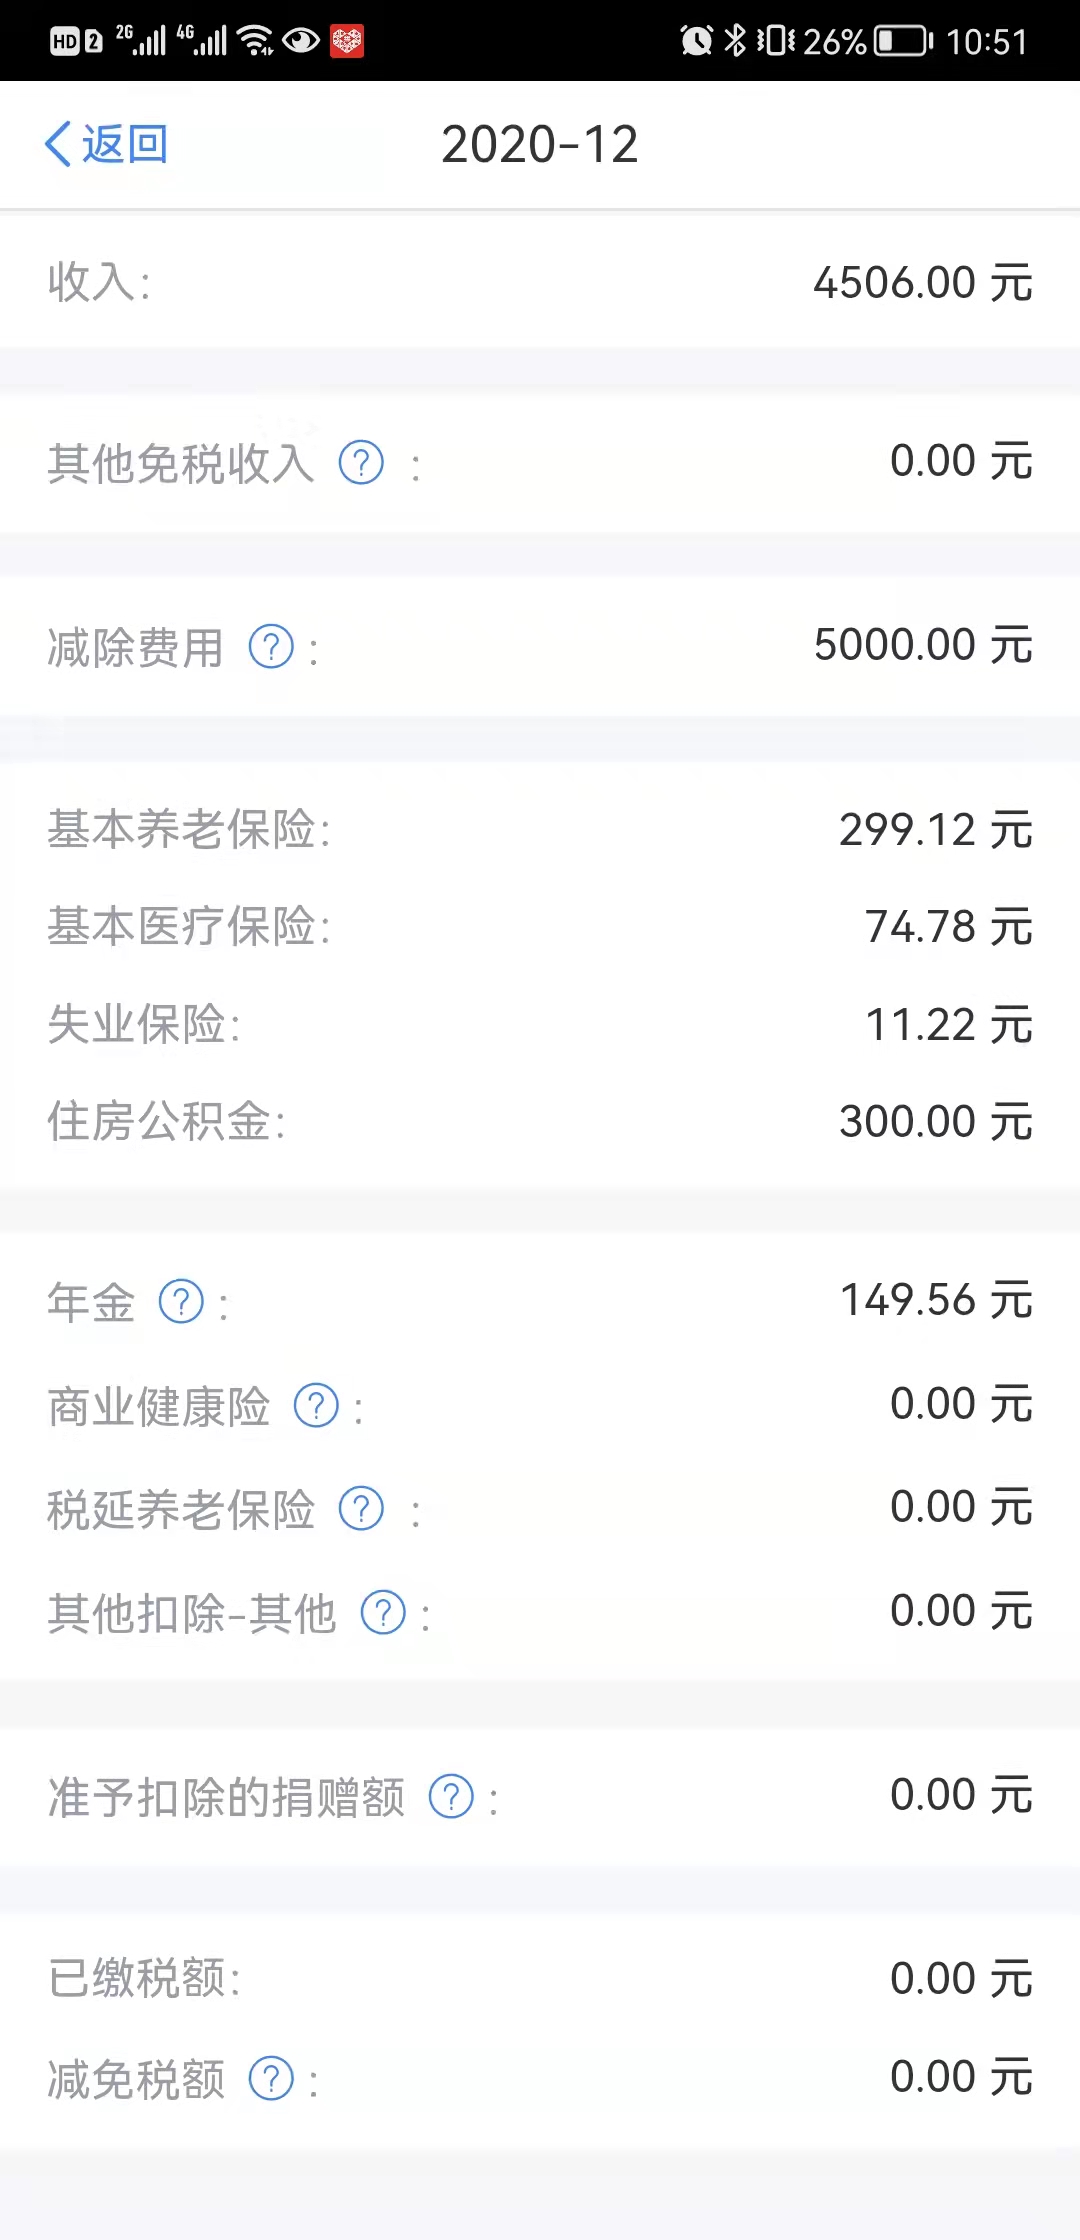Image resolution: width=1080 pixels, height=2240 pixels.
Task: Show help for 商业健康险
Action: [x=316, y=1406]
